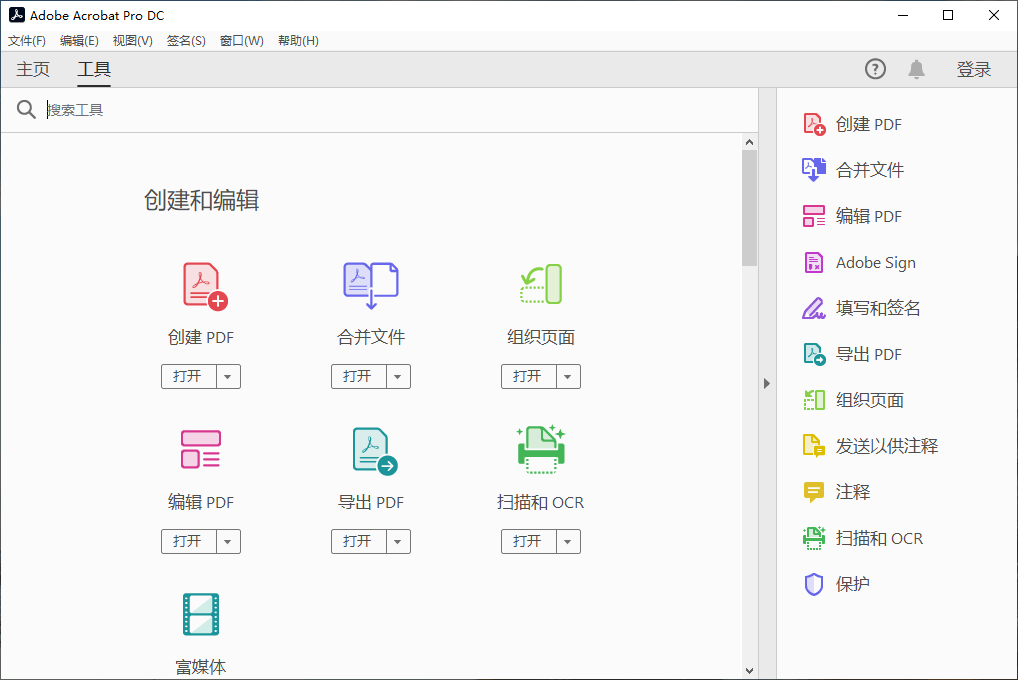Screen dimensions: 1018x680
Task: Expand dropdown arrow next to 创建 PDF 打开
Action: coord(228,377)
